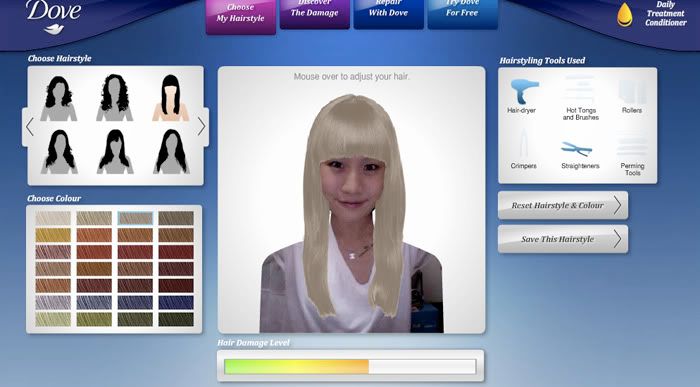
Task: Open the Repair With Dove tab
Action: [x=388, y=13]
